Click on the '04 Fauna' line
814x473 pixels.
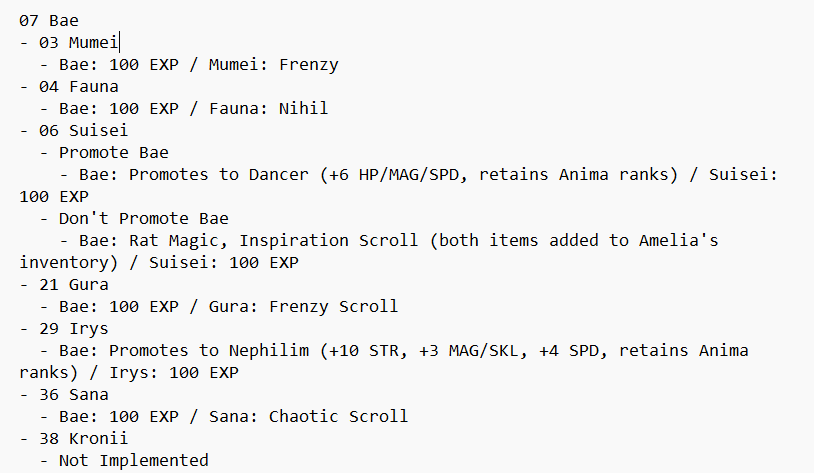click(x=69, y=86)
